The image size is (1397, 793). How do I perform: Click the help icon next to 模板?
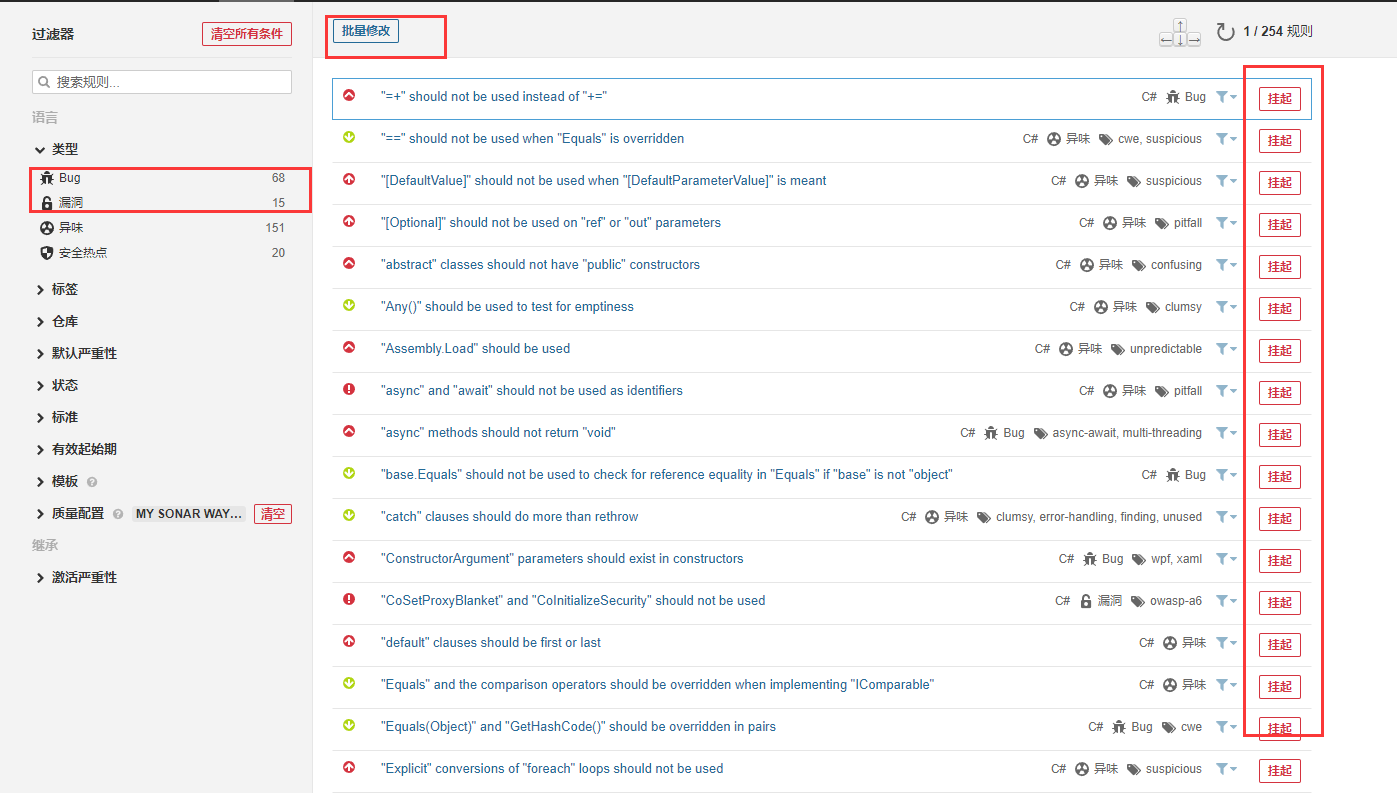click(92, 482)
